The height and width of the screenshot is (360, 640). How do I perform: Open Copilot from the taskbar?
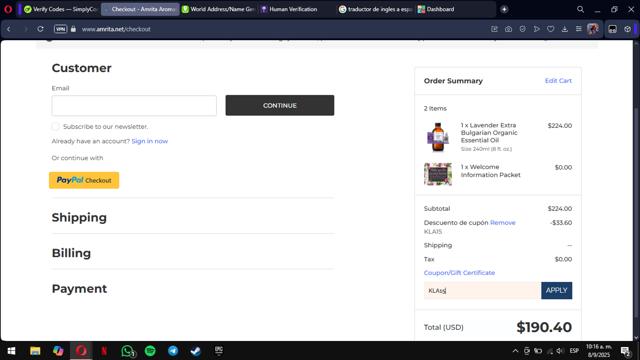(x=58, y=351)
